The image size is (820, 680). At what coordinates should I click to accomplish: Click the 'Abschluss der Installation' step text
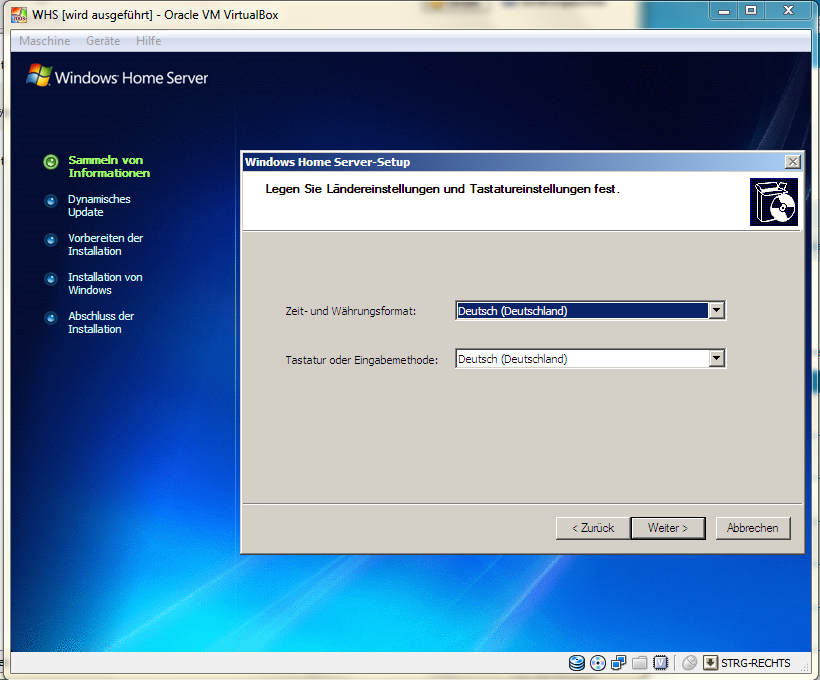point(101,322)
